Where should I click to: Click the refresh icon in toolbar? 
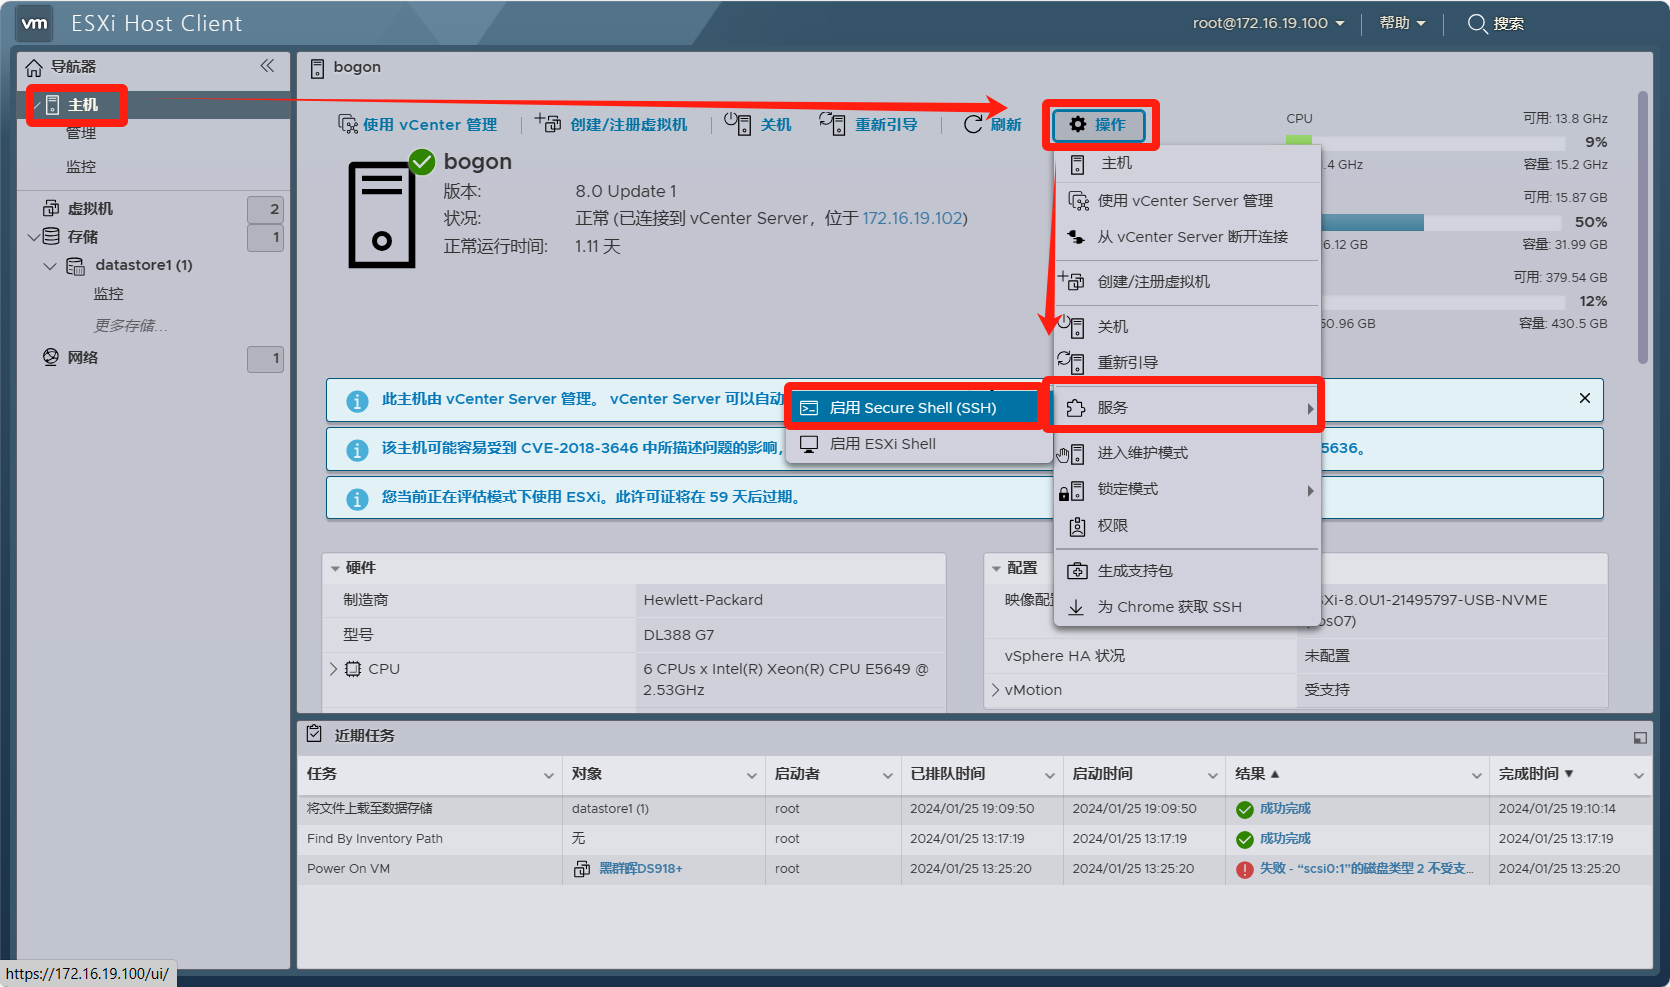click(x=972, y=124)
